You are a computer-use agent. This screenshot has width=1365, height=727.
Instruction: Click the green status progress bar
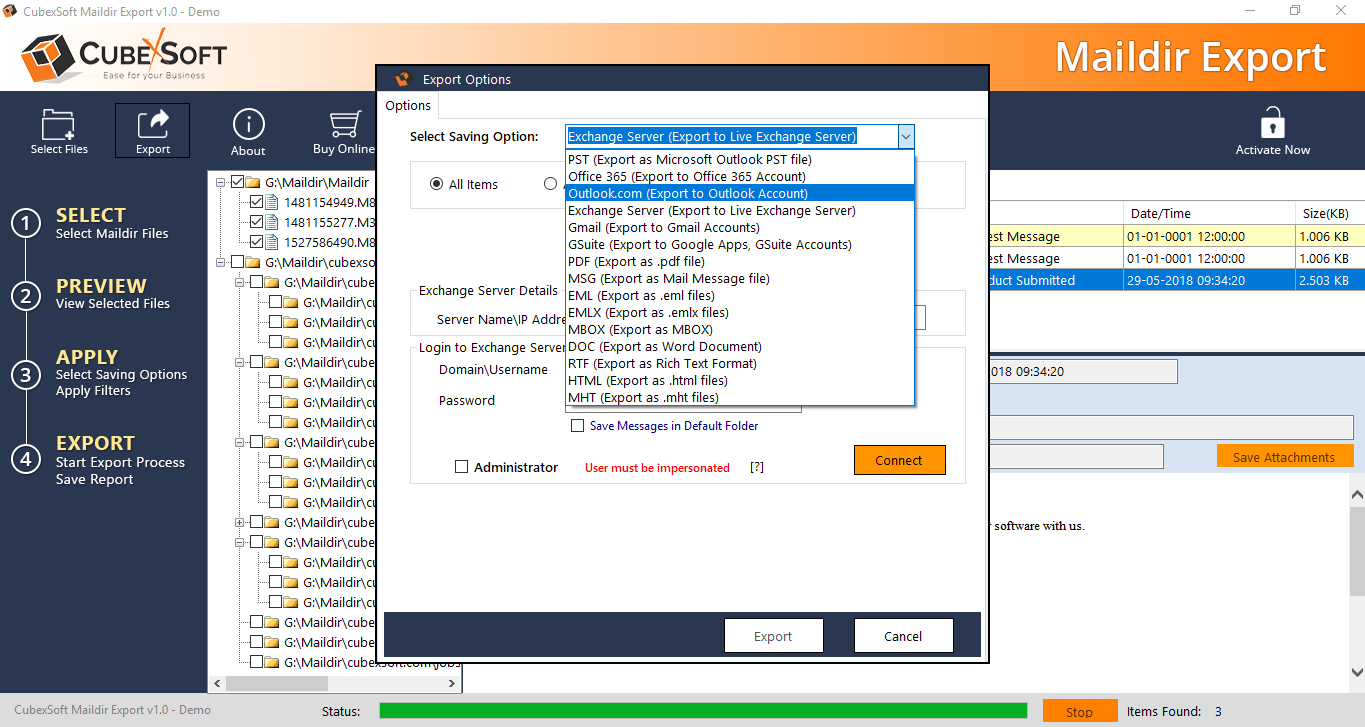point(702,711)
